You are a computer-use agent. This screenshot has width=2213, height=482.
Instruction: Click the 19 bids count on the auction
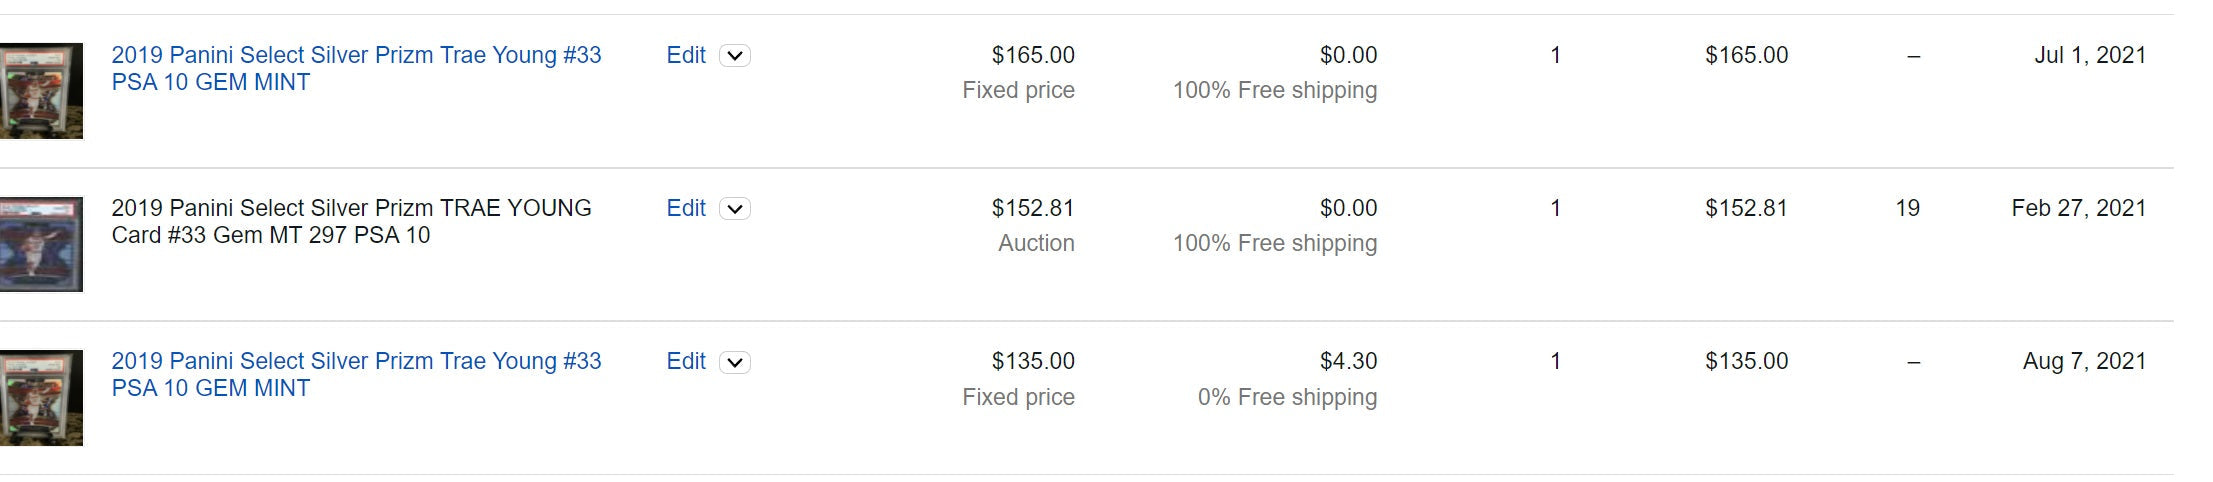click(x=1907, y=208)
